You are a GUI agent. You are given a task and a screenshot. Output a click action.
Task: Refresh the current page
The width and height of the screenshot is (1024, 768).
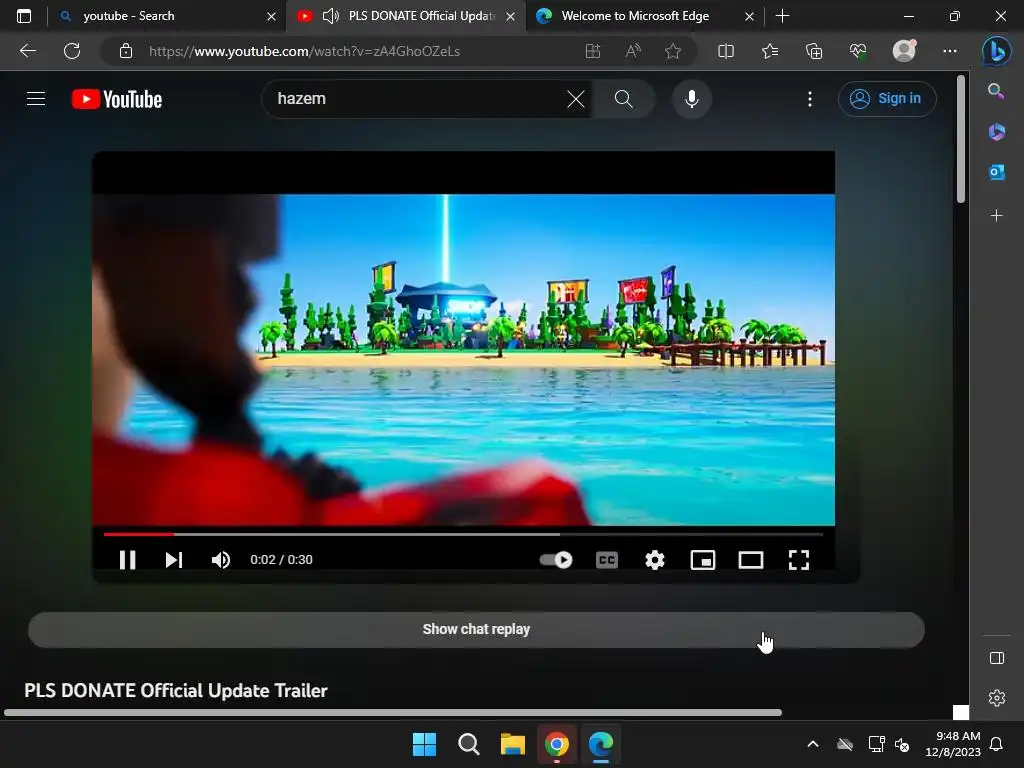72,51
